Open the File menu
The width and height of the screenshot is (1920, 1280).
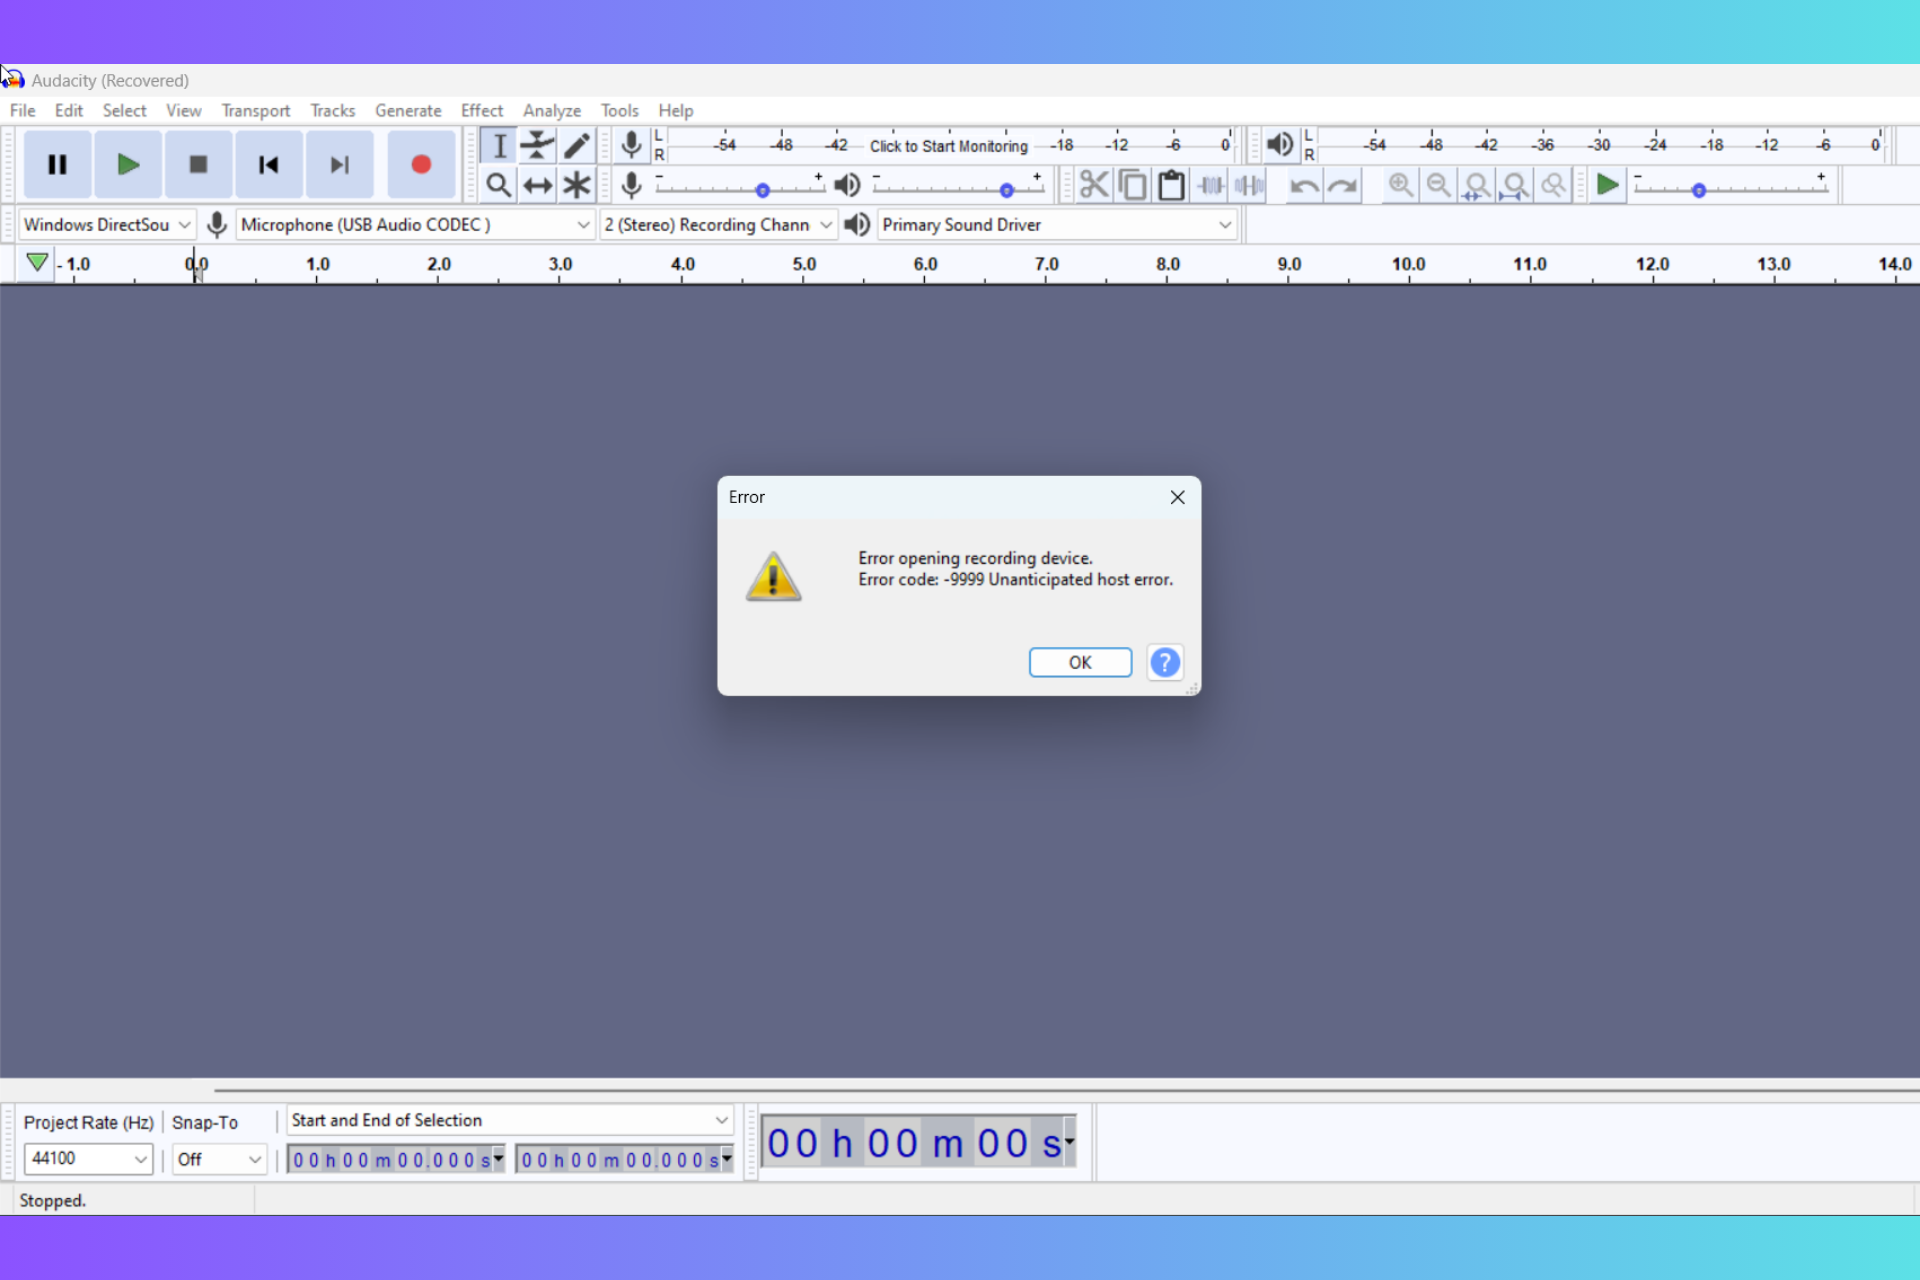tap(22, 111)
